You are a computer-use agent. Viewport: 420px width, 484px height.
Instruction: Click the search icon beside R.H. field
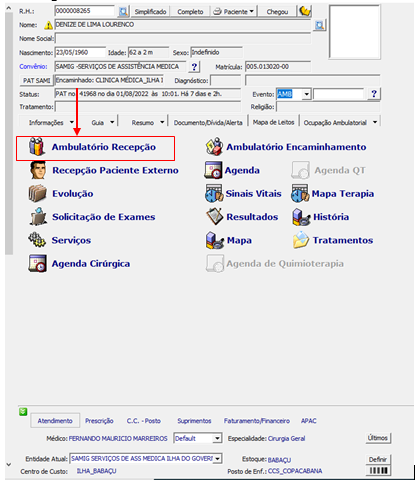click(x=123, y=12)
